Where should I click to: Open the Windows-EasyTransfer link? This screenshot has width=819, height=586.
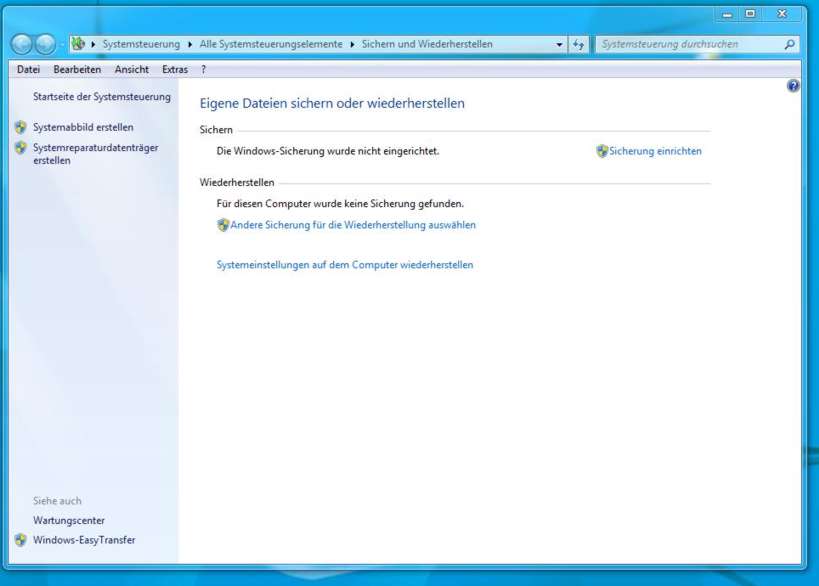[x=84, y=540]
